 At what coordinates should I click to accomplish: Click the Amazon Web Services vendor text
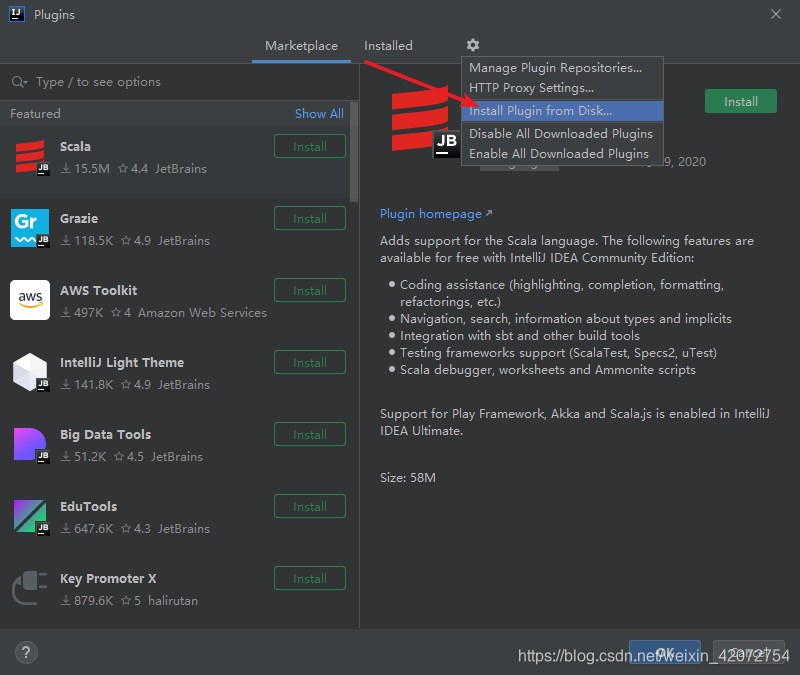[x=203, y=312]
